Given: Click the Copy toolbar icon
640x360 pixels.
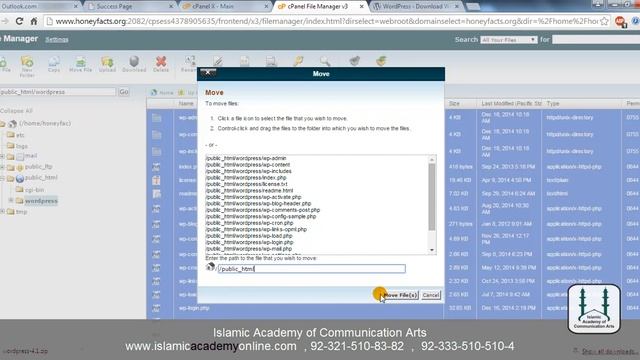Looking at the screenshot, I should (x=54, y=62).
